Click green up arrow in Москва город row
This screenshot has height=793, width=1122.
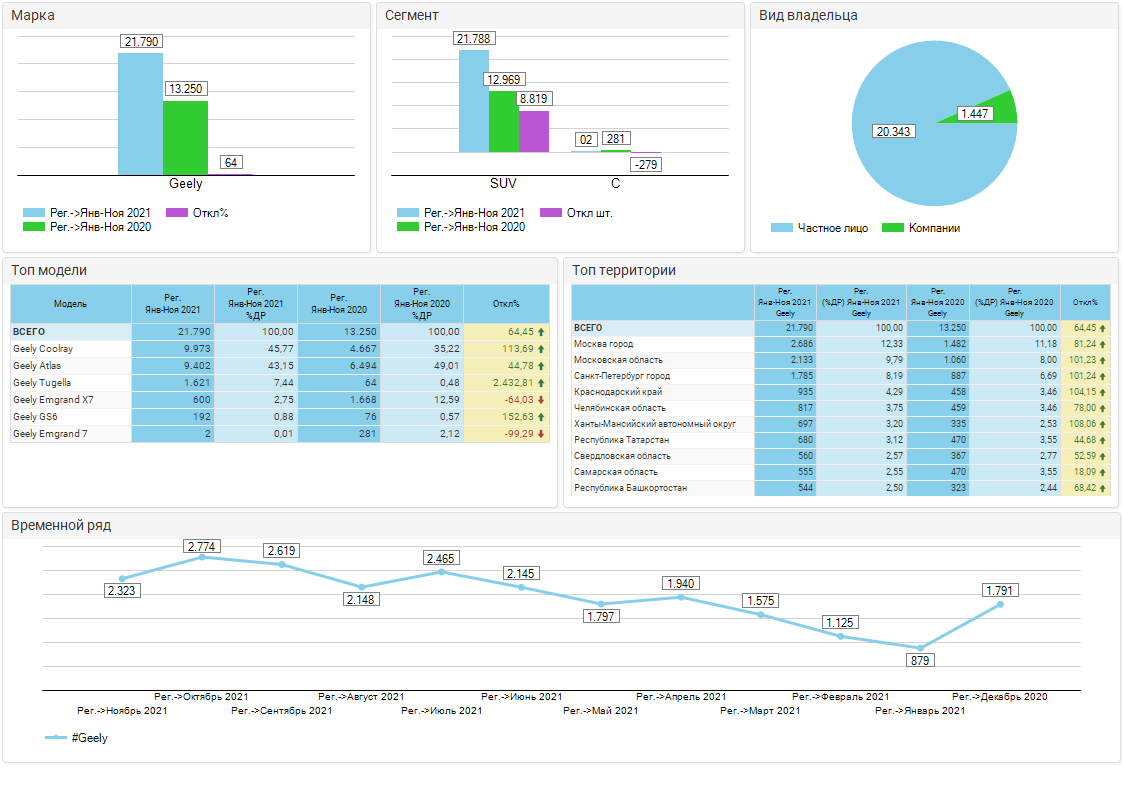pyautogui.click(x=1103, y=344)
